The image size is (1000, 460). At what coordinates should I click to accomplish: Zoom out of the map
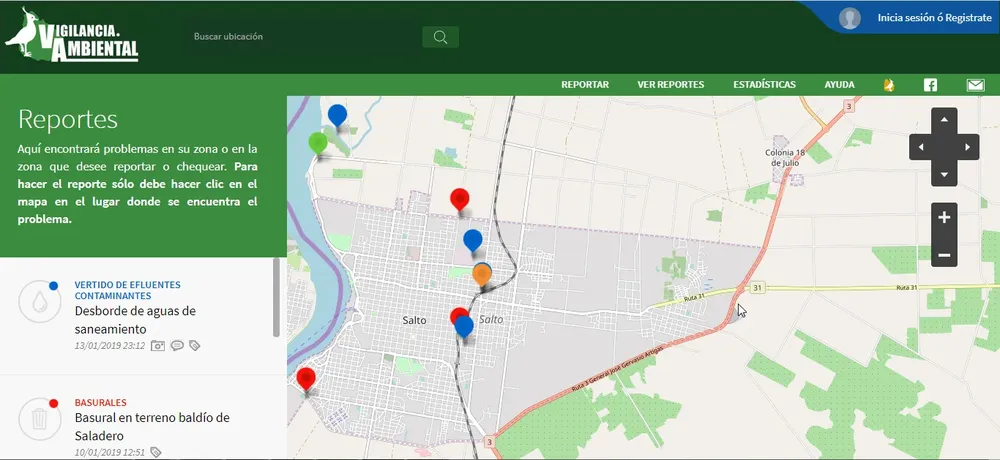(944, 255)
